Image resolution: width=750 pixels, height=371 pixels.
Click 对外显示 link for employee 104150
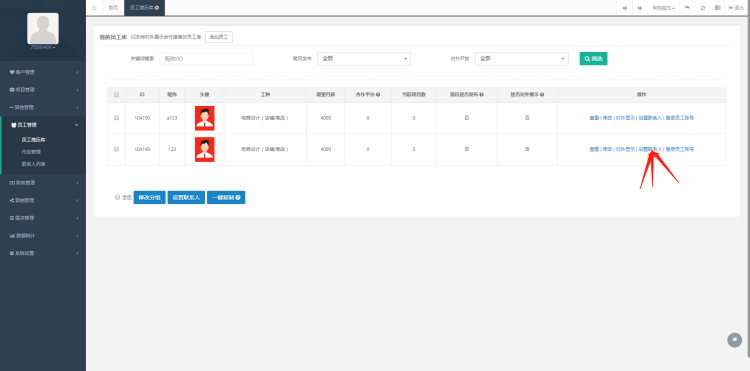(x=625, y=118)
